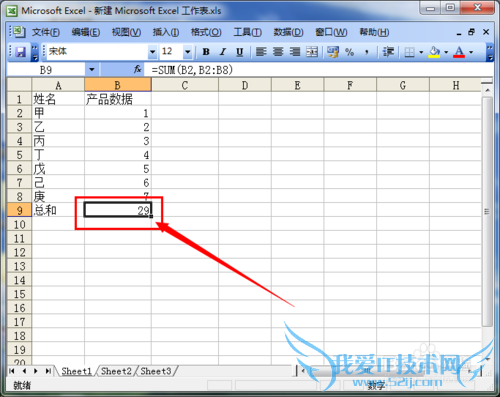Expand the standard toolbar options

pyautogui.click(x=35, y=52)
